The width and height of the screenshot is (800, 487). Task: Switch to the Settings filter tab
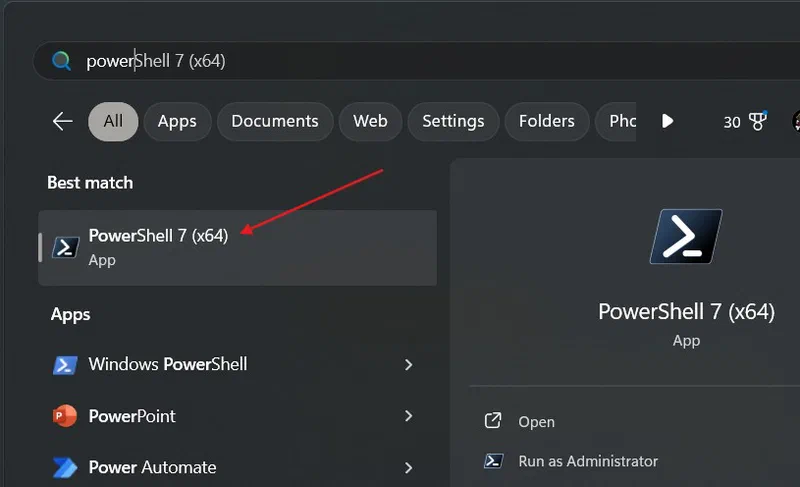pyautogui.click(x=453, y=121)
